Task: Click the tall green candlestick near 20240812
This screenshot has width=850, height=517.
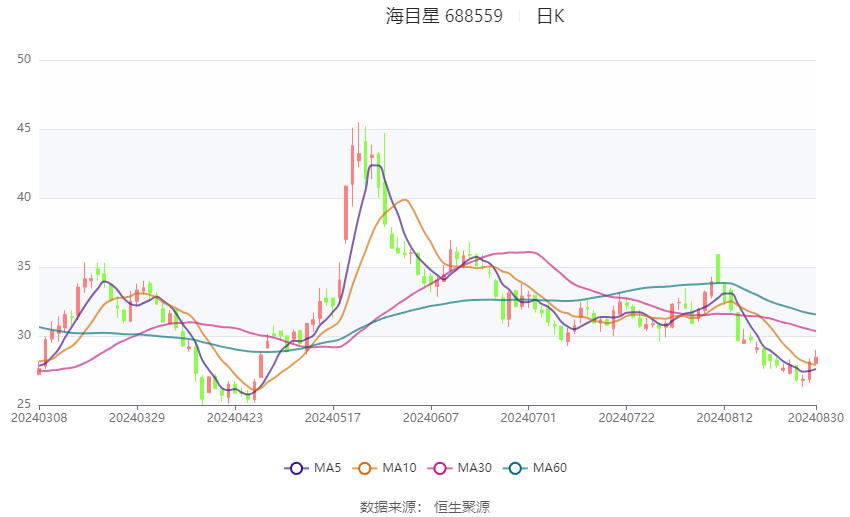Action: point(718,268)
